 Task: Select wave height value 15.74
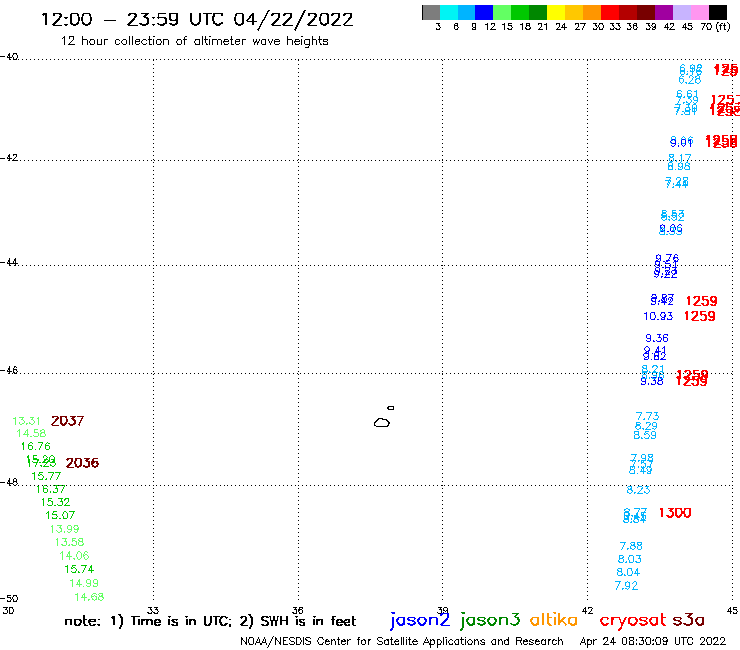coord(79,569)
